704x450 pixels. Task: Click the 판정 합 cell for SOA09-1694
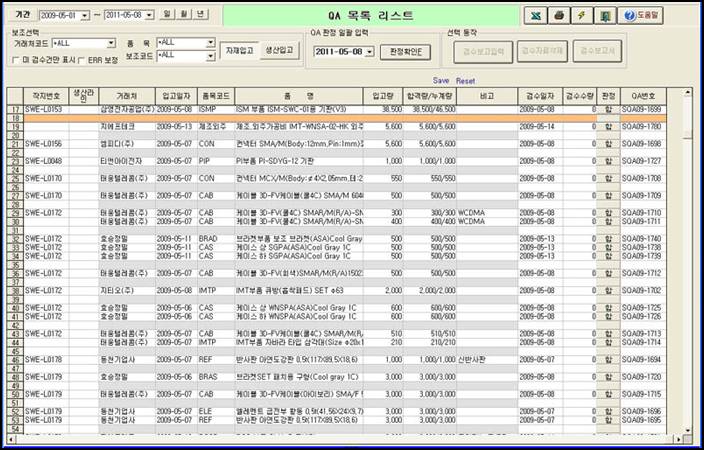(x=608, y=360)
